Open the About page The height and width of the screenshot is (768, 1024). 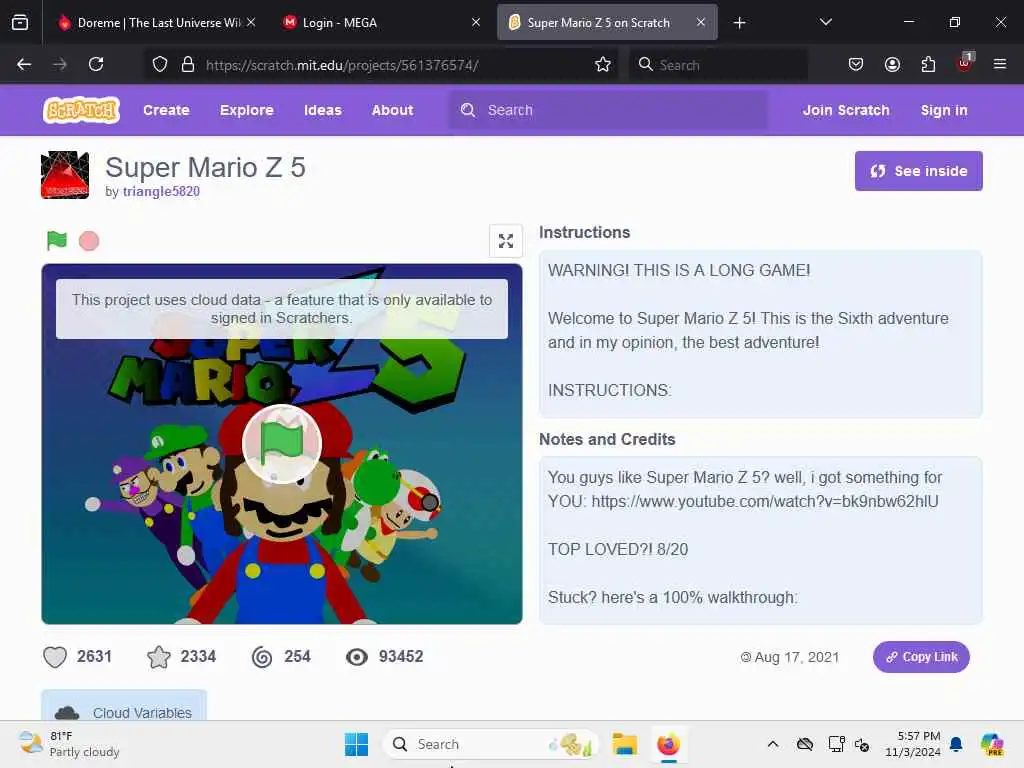point(392,110)
